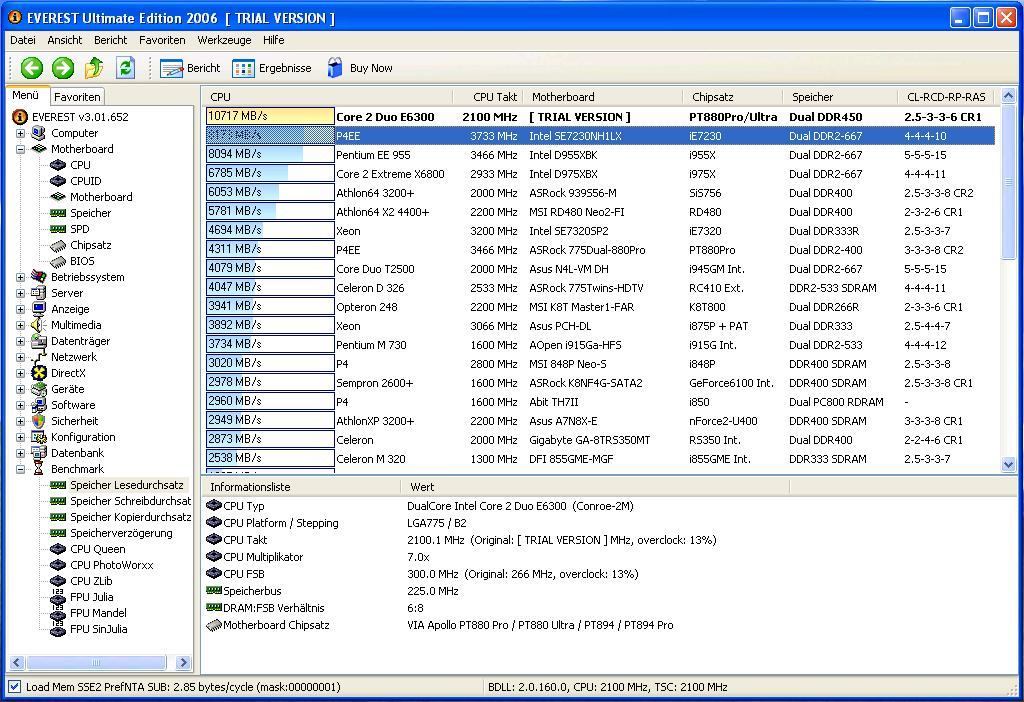Toggle the checkbox in the status bar
Image resolution: width=1024 pixels, height=702 pixels.
click(x=14, y=687)
